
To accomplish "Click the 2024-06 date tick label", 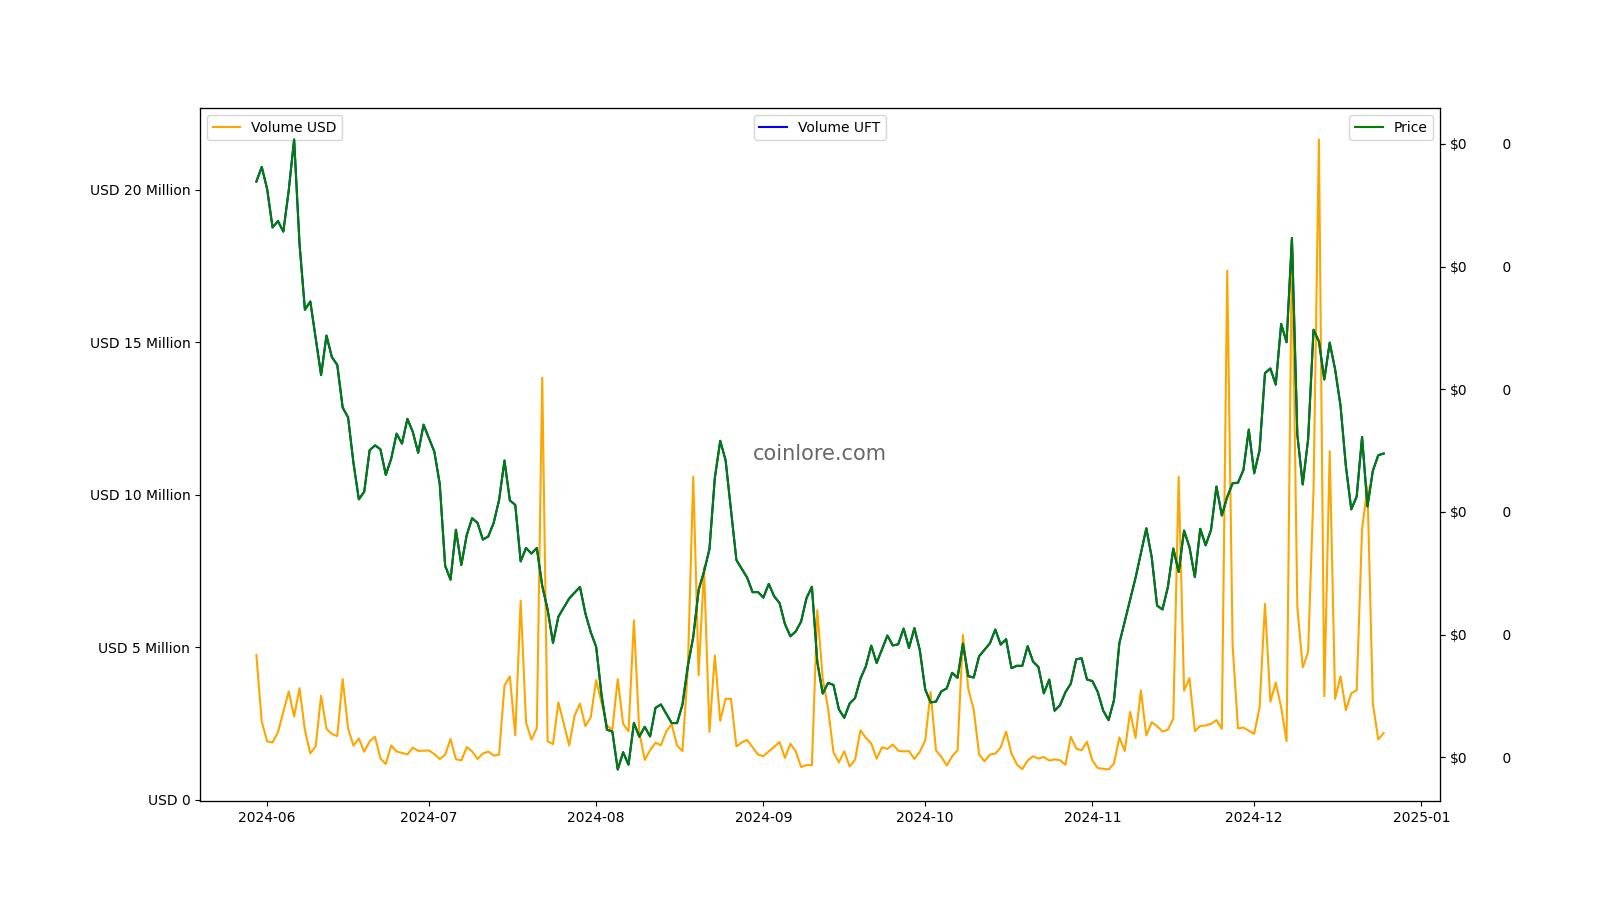I will 267,817.
